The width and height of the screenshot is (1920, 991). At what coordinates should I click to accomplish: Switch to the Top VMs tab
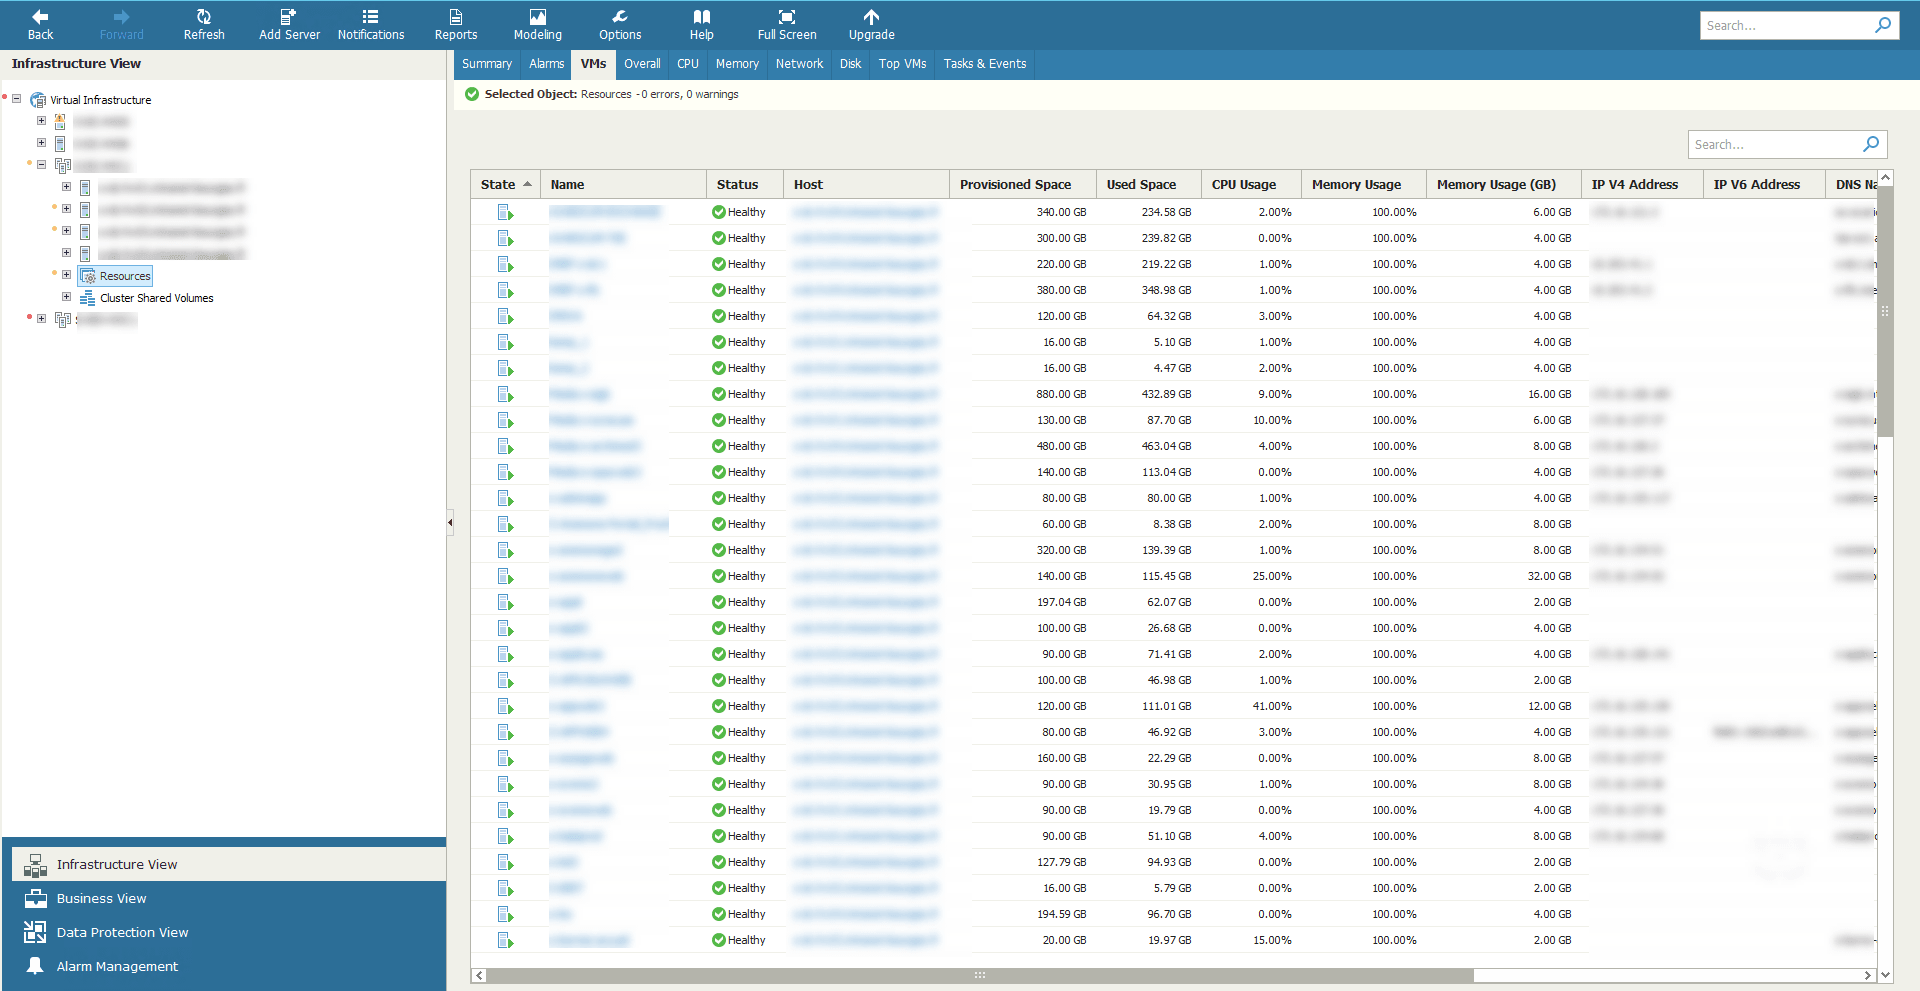tap(903, 64)
